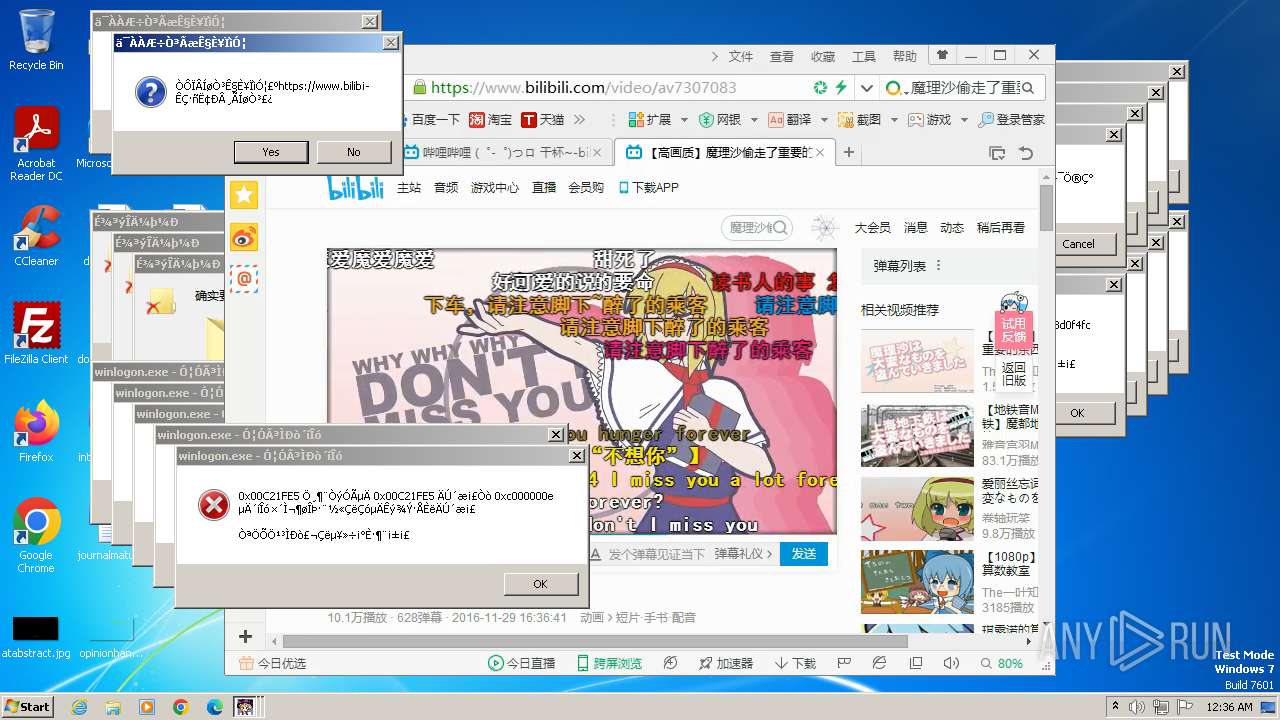Click 下载 download arrow in status bar

click(795, 663)
